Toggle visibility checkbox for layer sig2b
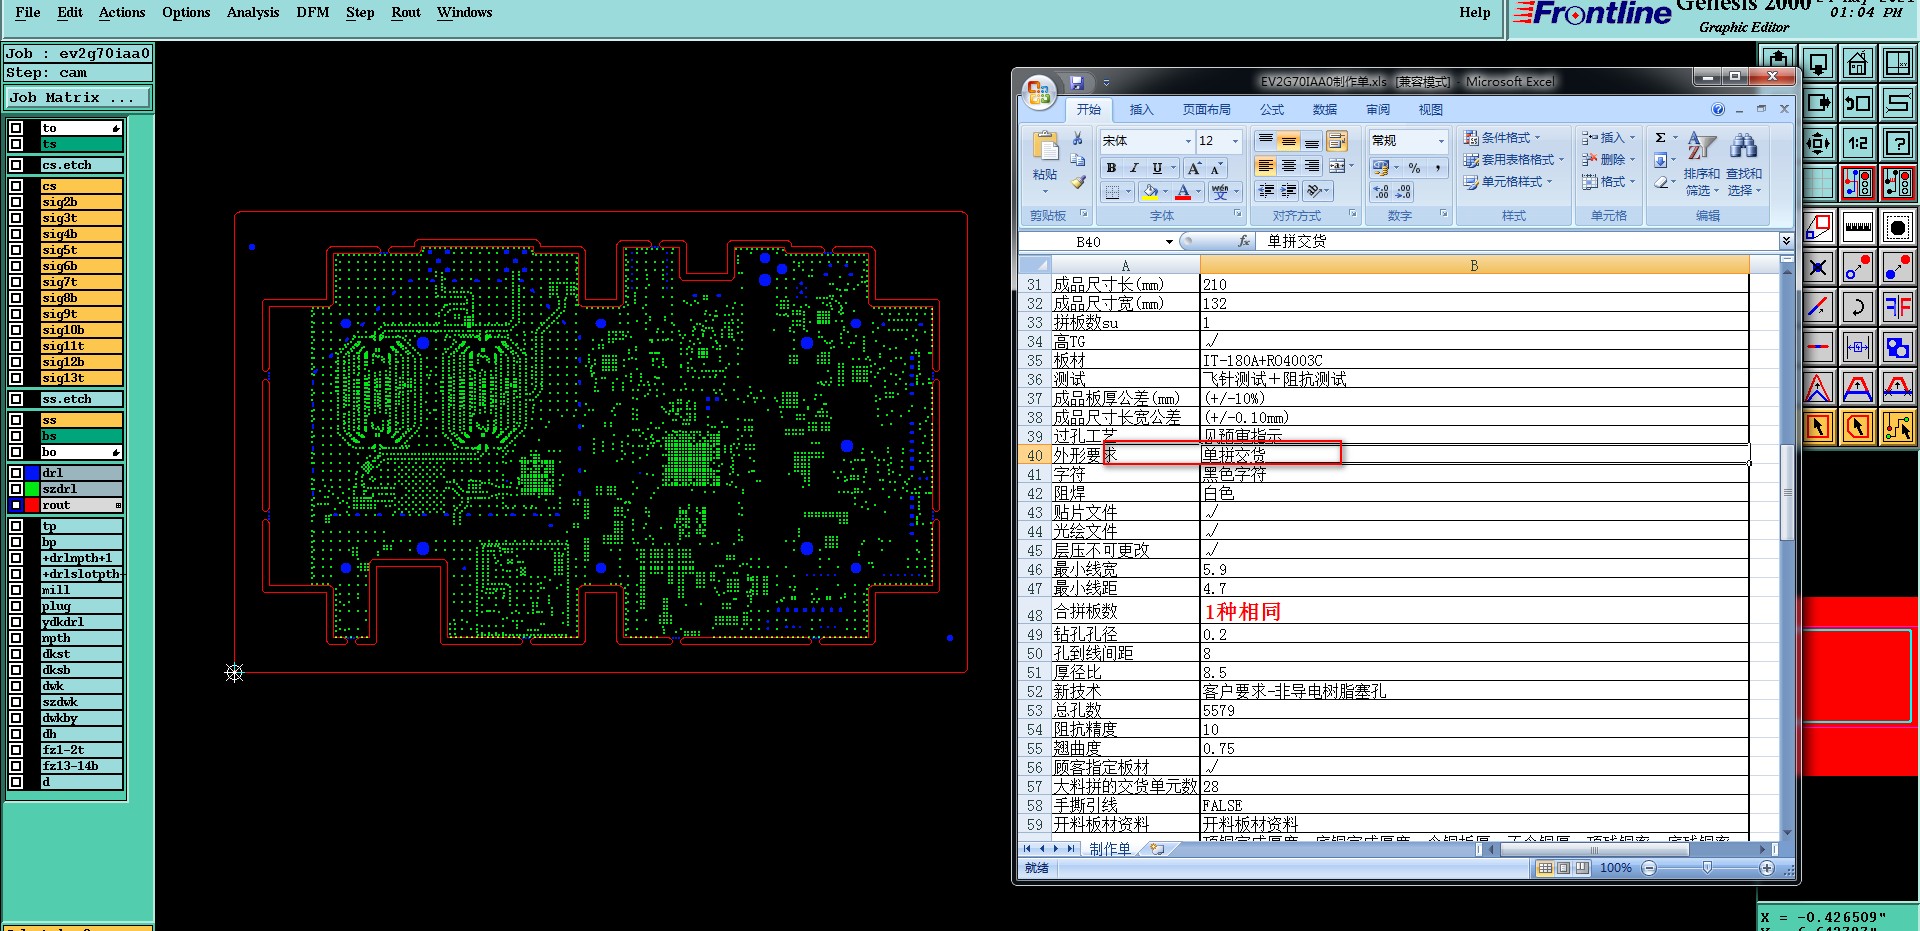This screenshot has height=931, width=1920. pyautogui.click(x=16, y=202)
